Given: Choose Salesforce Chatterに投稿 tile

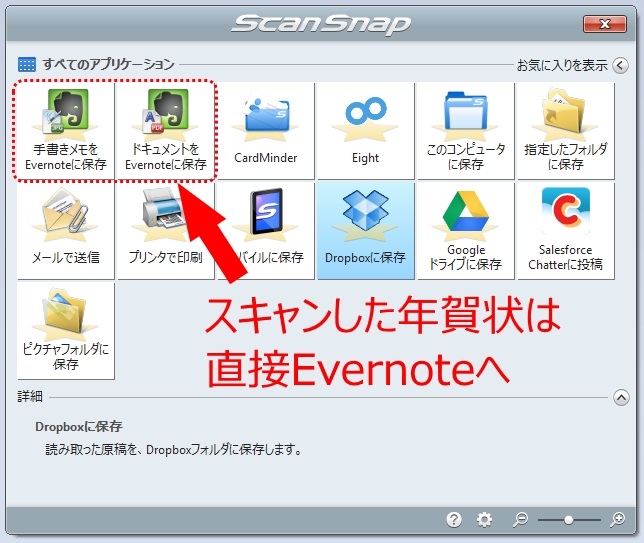Looking at the screenshot, I should (x=566, y=231).
